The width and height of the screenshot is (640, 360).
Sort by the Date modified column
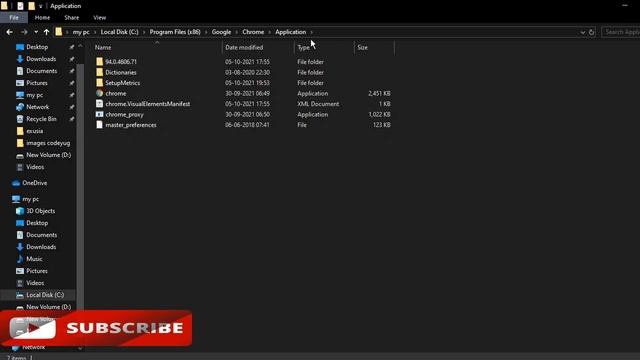(244, 47)
